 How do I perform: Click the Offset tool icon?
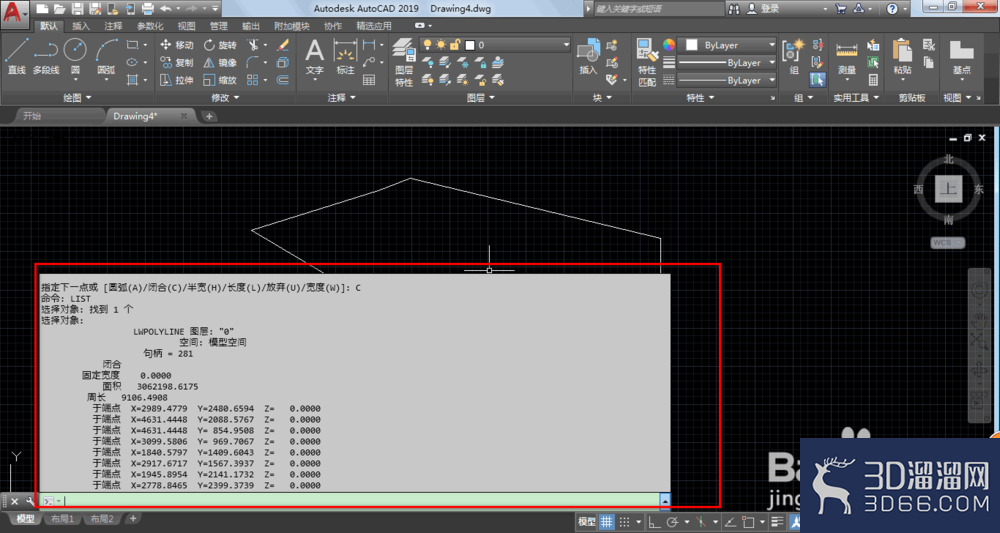click(283, 80)
